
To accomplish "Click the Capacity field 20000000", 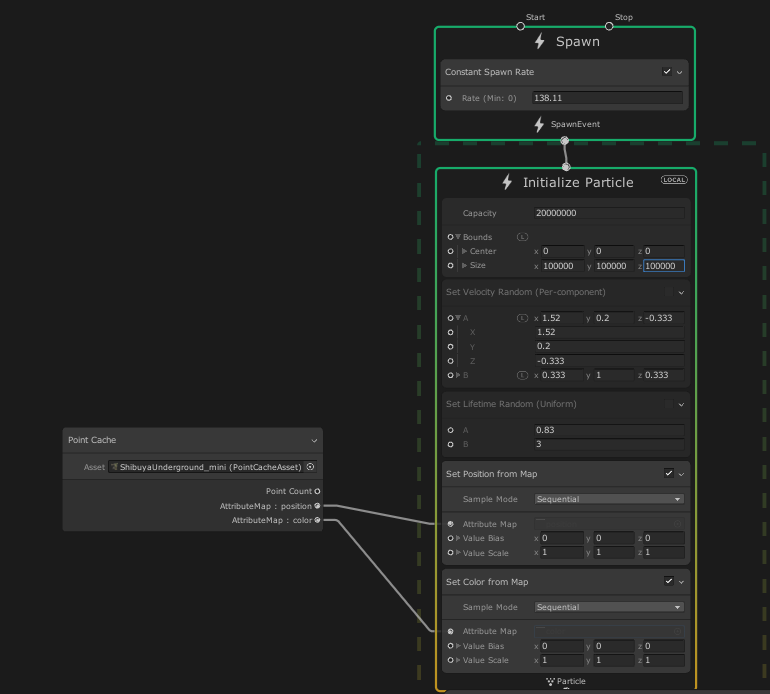I will [x=609, y=213].
